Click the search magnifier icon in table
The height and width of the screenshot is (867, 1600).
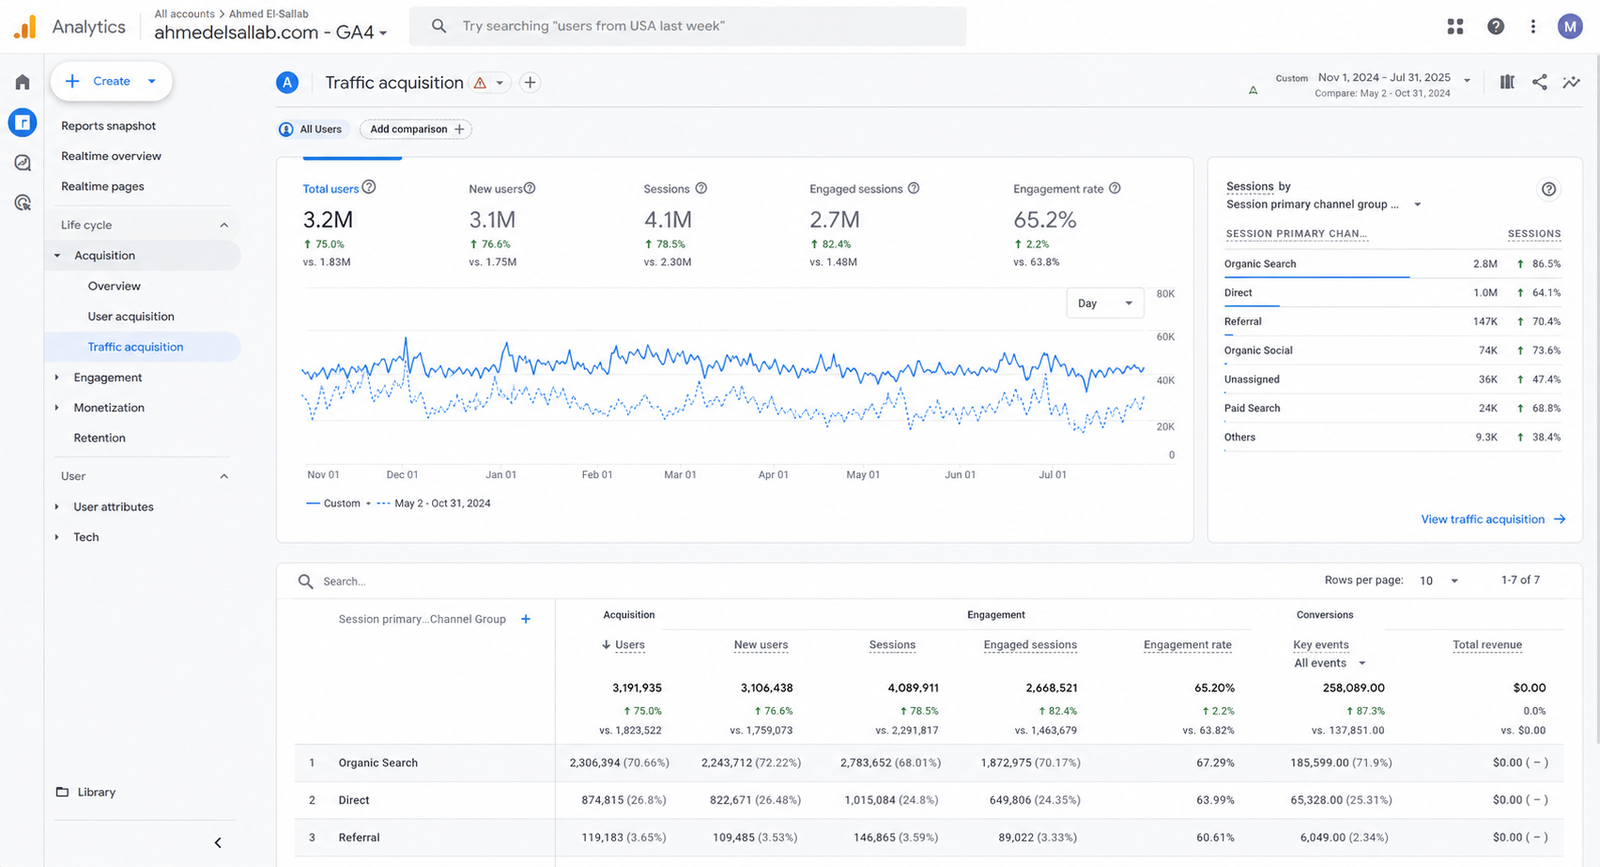tap(306, 581)
